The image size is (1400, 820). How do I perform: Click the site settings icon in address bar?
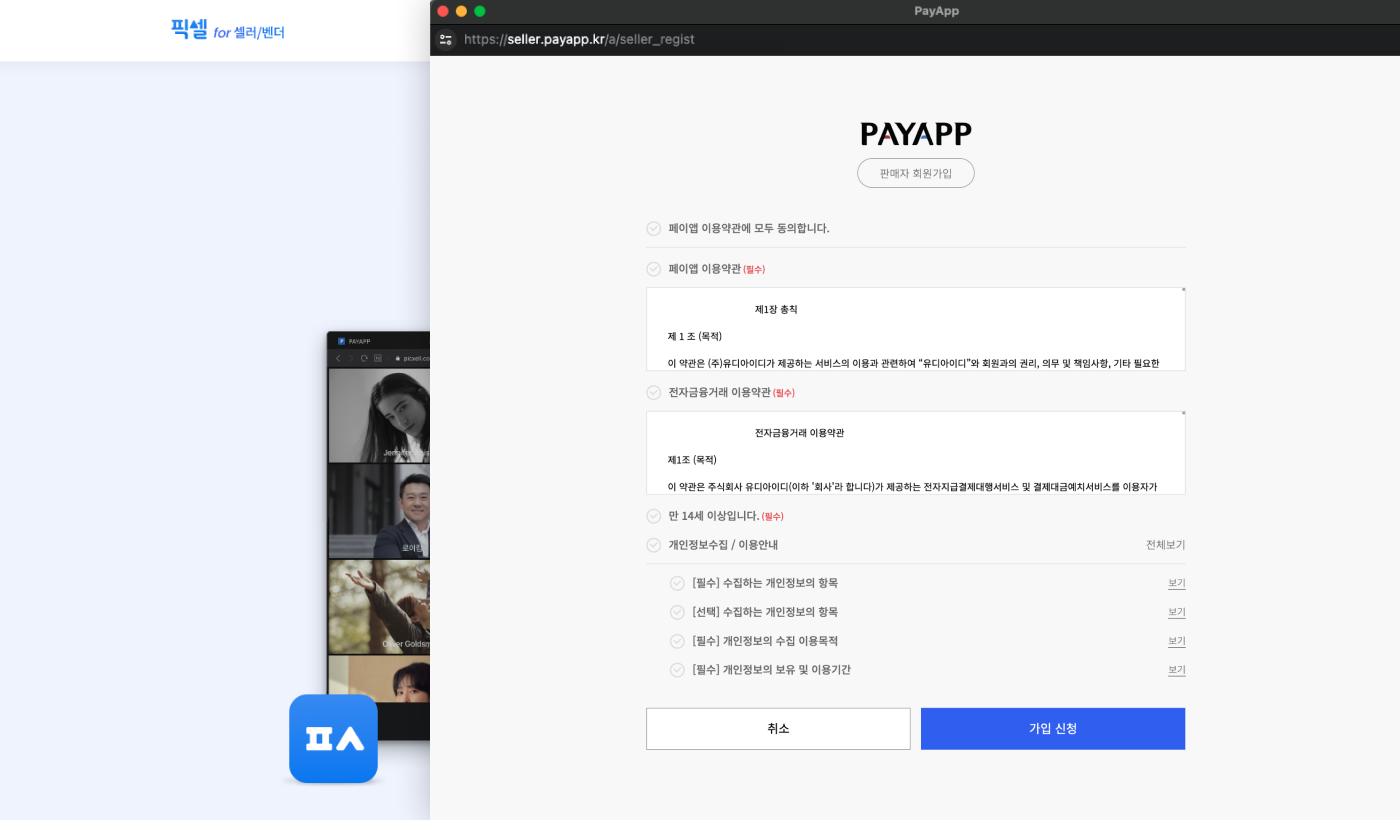446,40
